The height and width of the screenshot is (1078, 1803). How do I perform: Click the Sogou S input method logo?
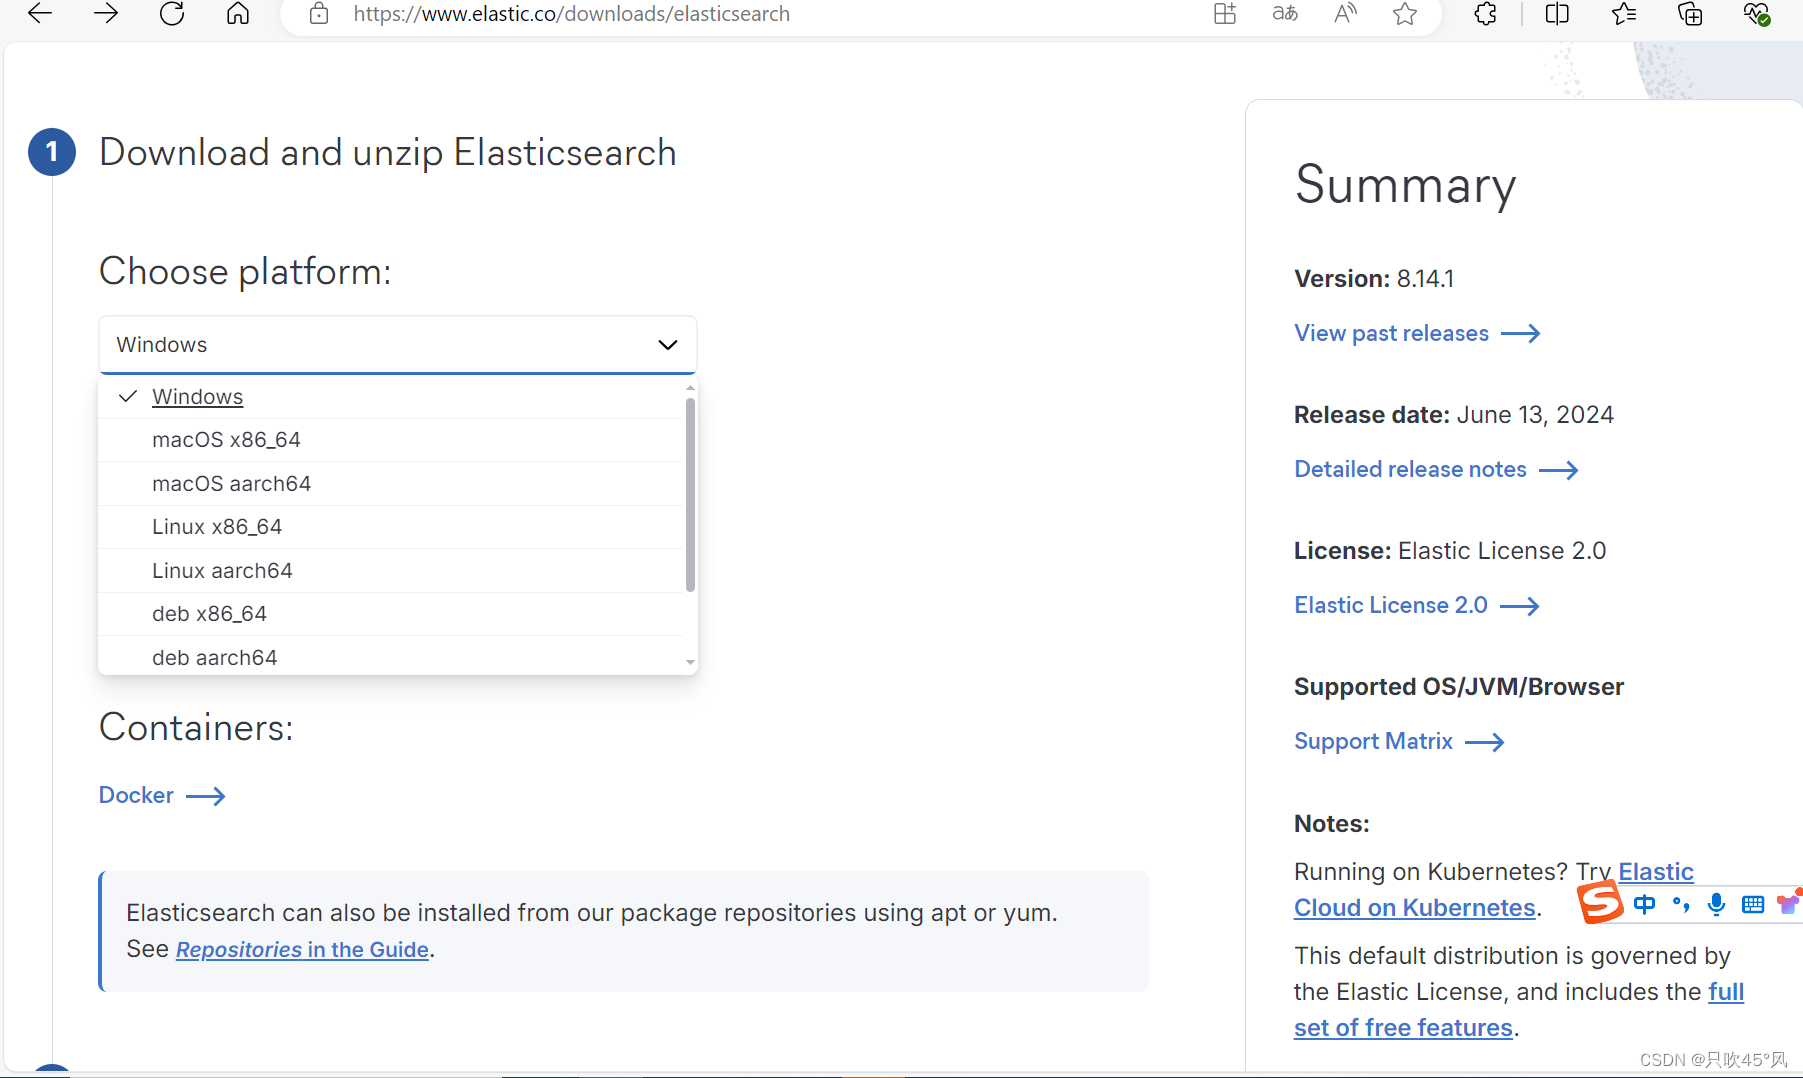(1600, 902)
